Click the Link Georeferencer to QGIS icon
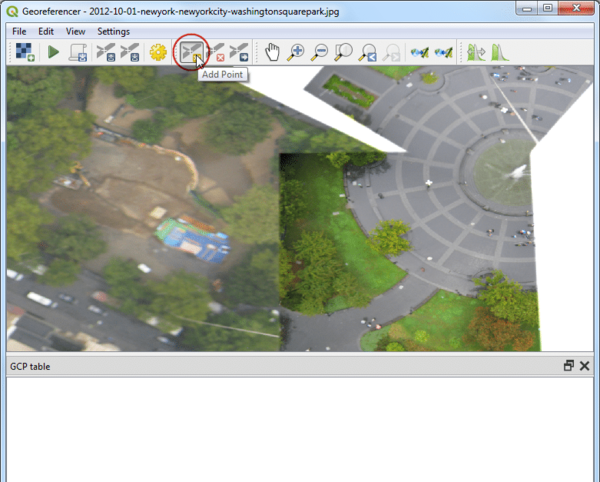 (419, 52)
